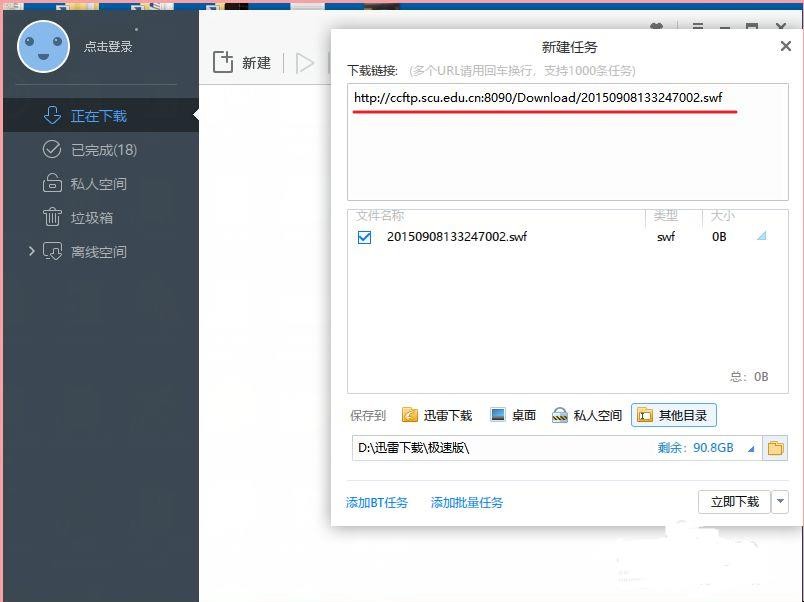This screenshot has width=804, height=602.
Task: Click the user avatar icon
Action: 43,46
